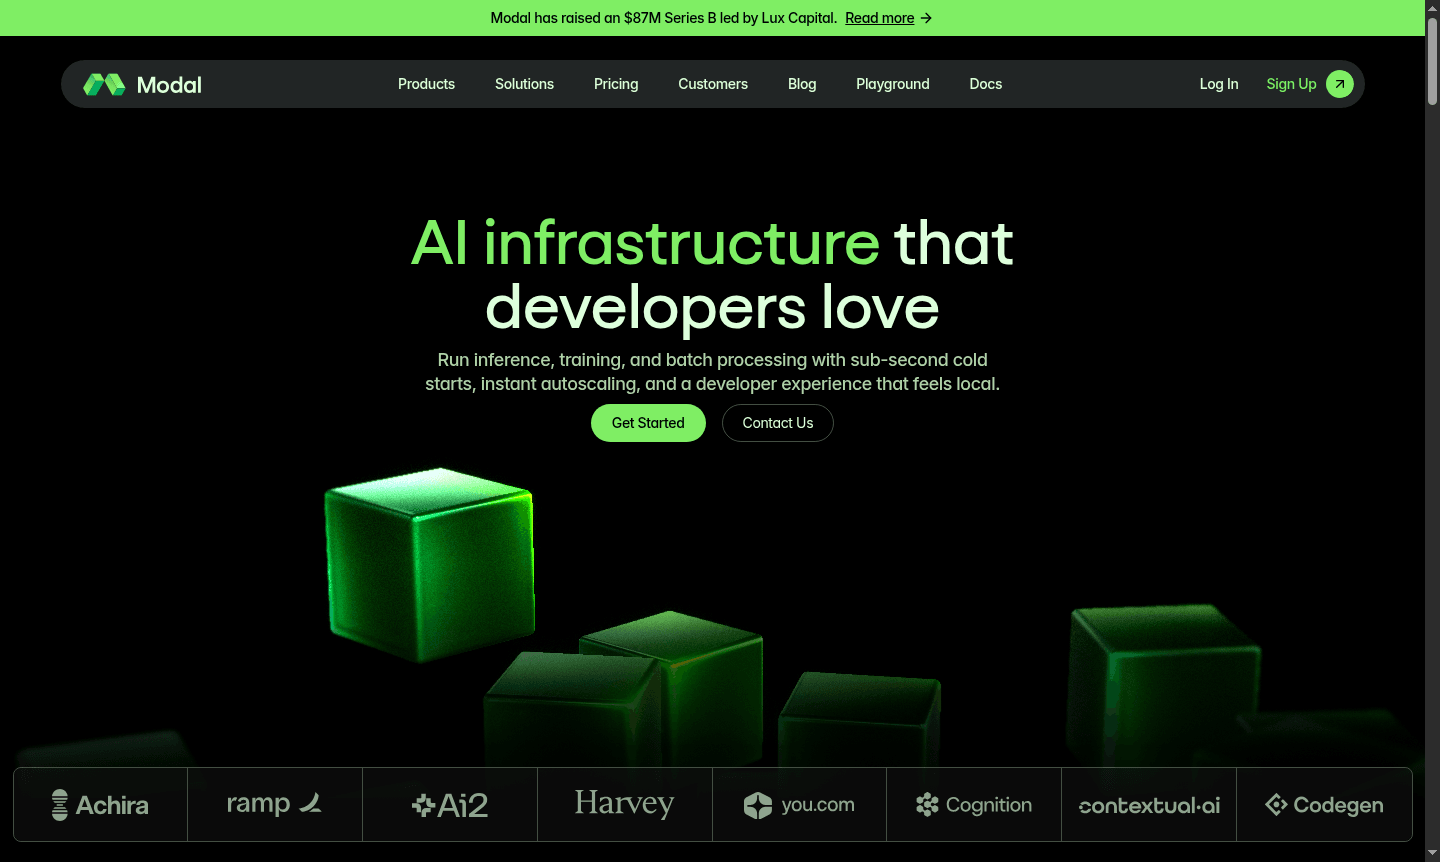
Task: Open the Solutions menu
Action: click(524, 84)
